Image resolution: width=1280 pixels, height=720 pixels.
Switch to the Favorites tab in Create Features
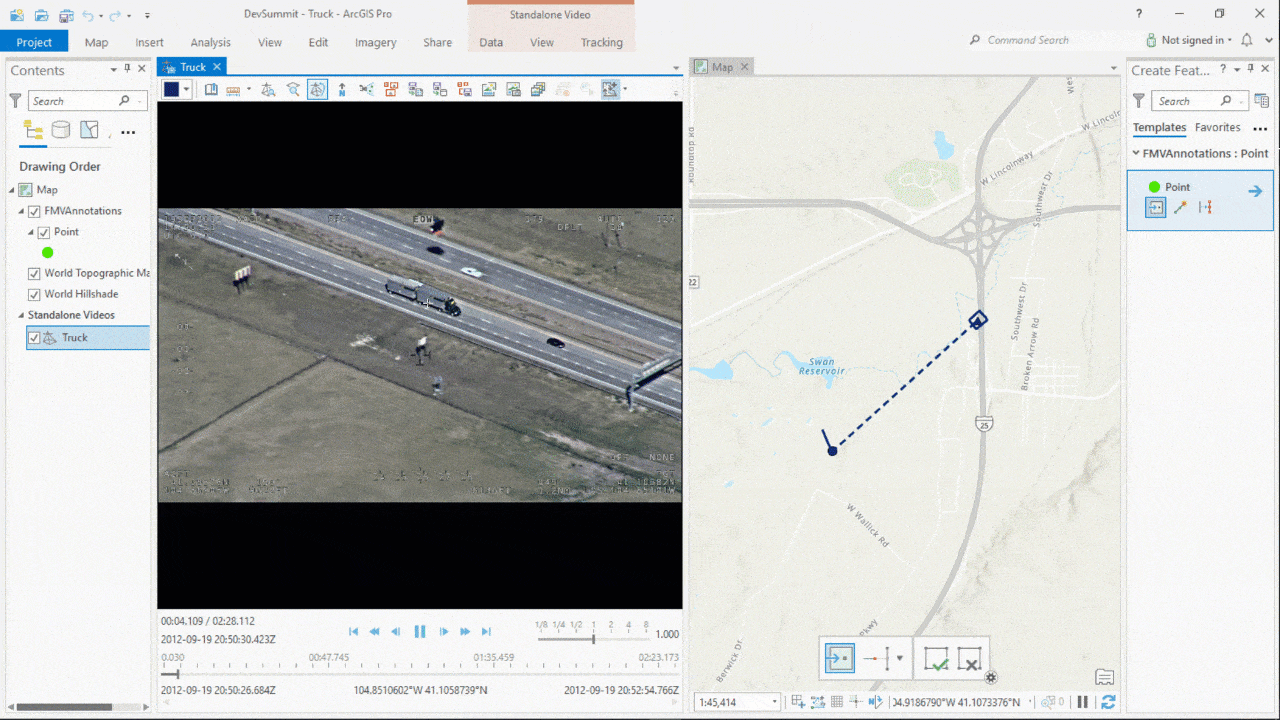(1217, 127)
